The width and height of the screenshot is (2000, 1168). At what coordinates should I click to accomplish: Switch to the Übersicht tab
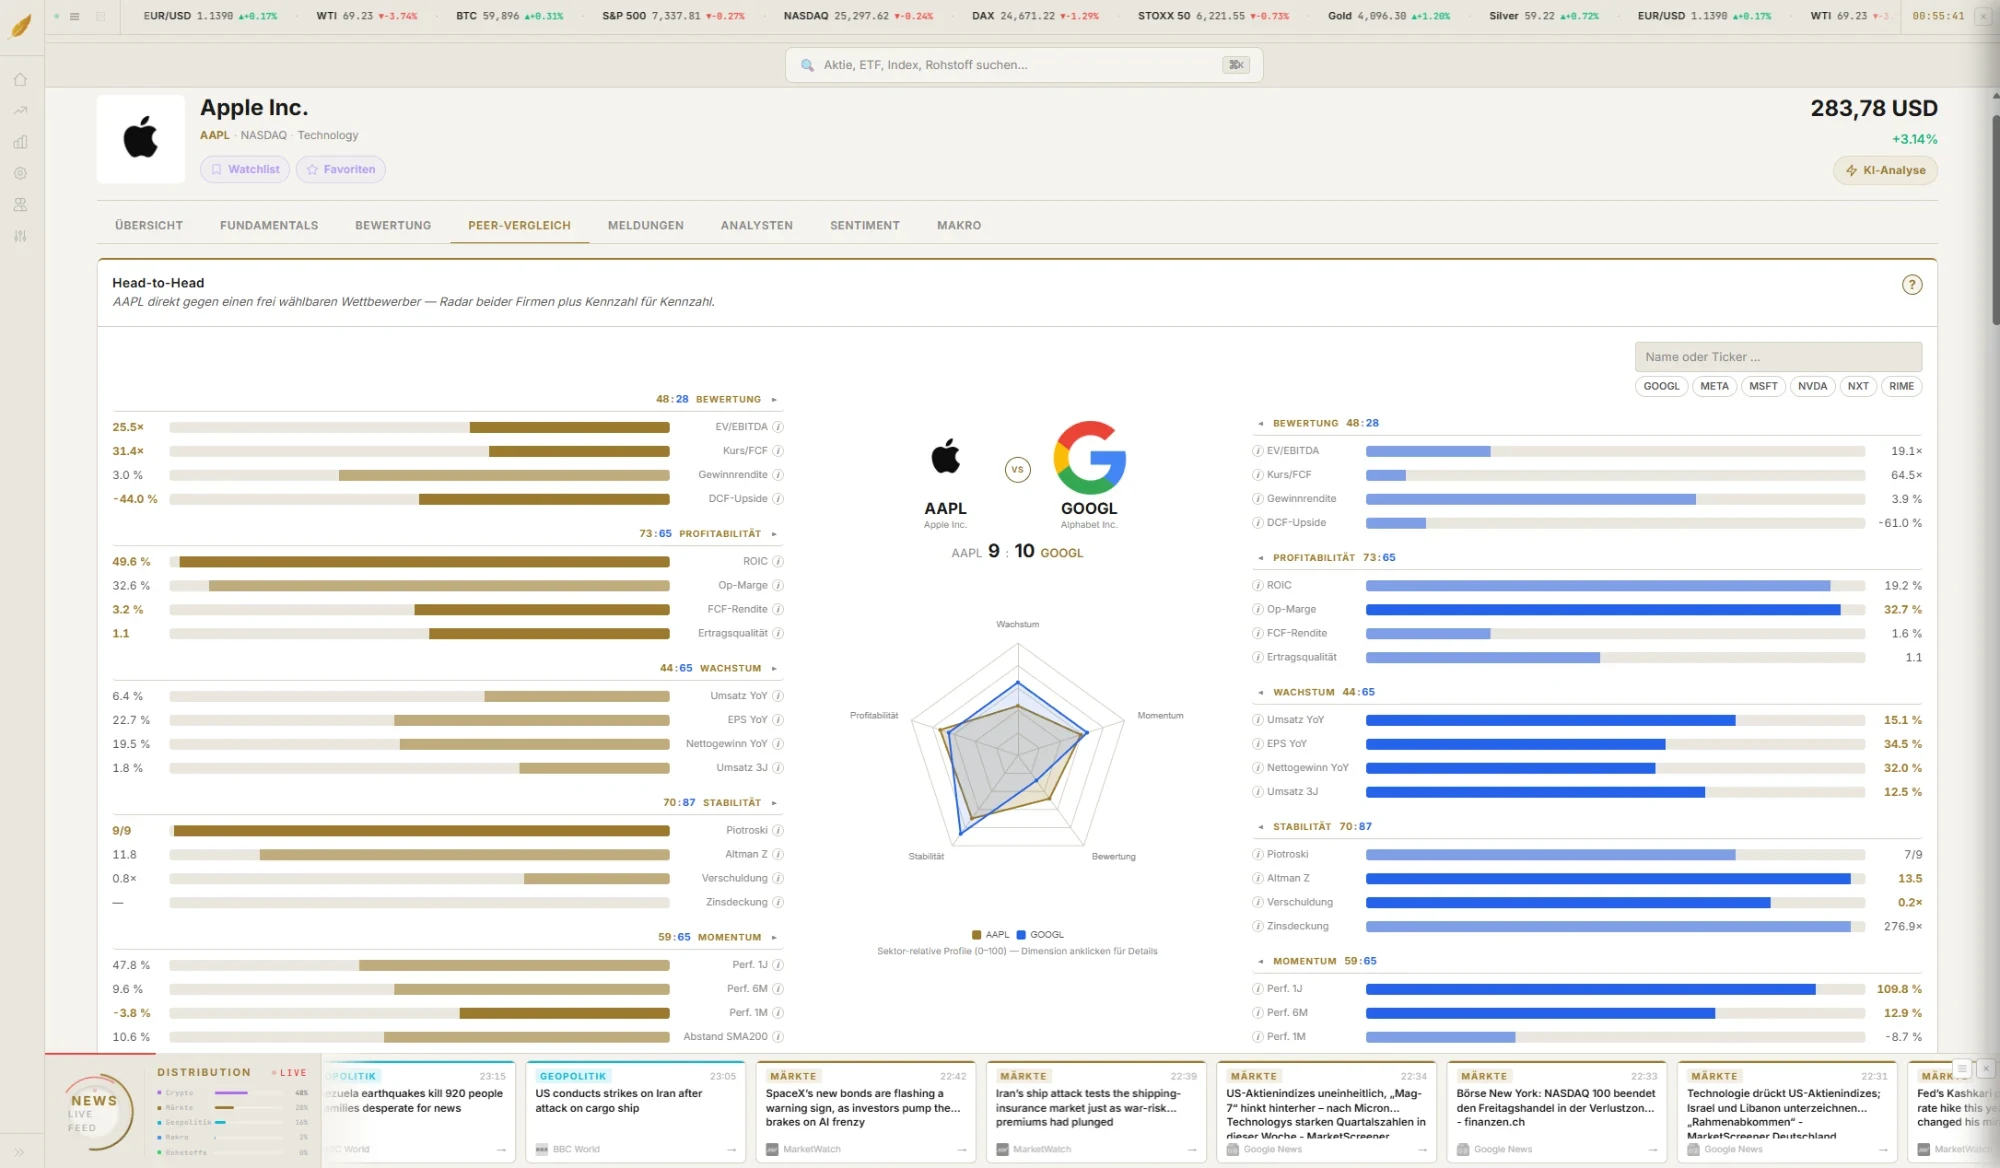point(149,226)
